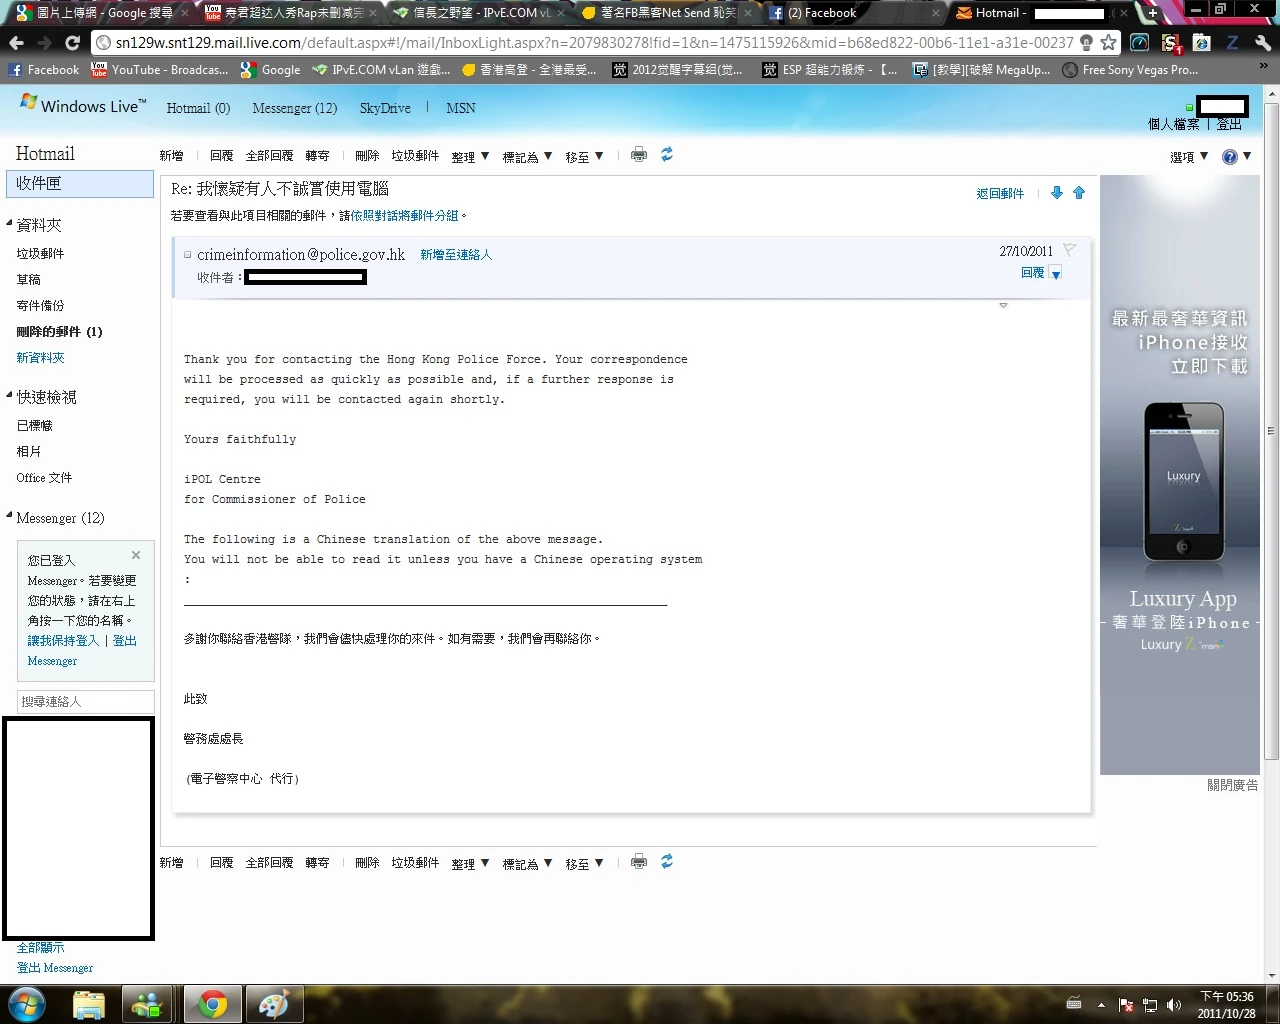Screen dimensions: 1280x1024
Task: Click the 新增至連絡人 add to contacts link
Action: pyautogui.click(x=456, y=255)
